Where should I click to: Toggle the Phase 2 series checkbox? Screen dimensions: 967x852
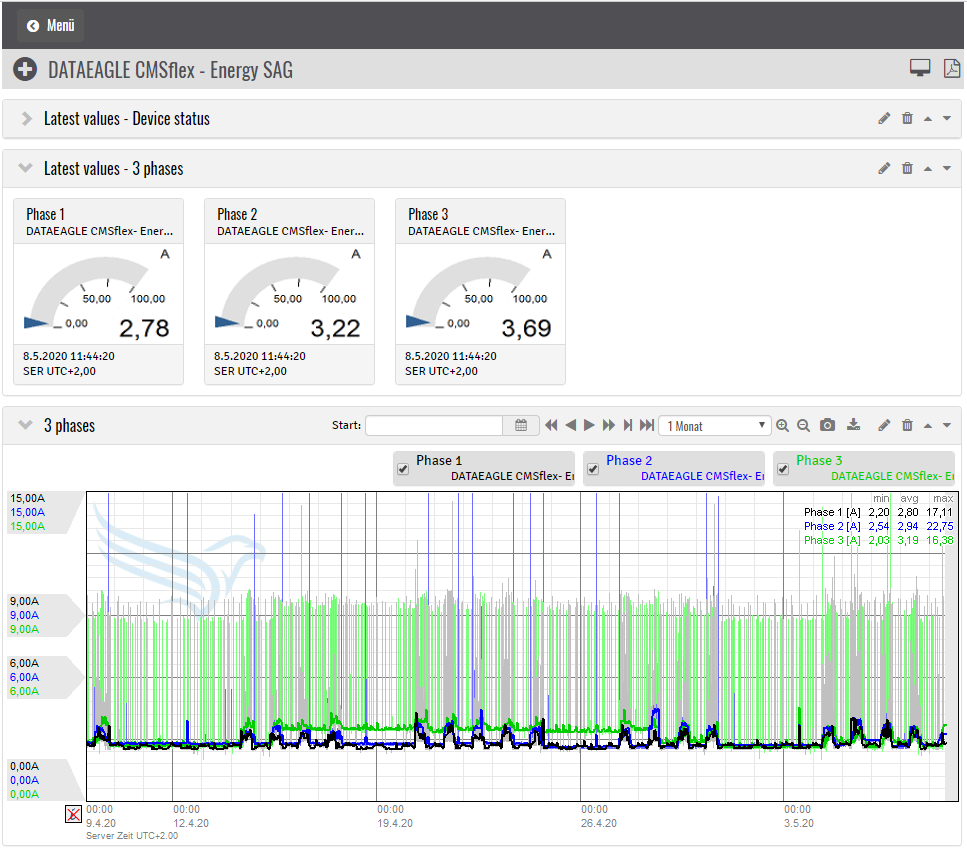[593, 469]
